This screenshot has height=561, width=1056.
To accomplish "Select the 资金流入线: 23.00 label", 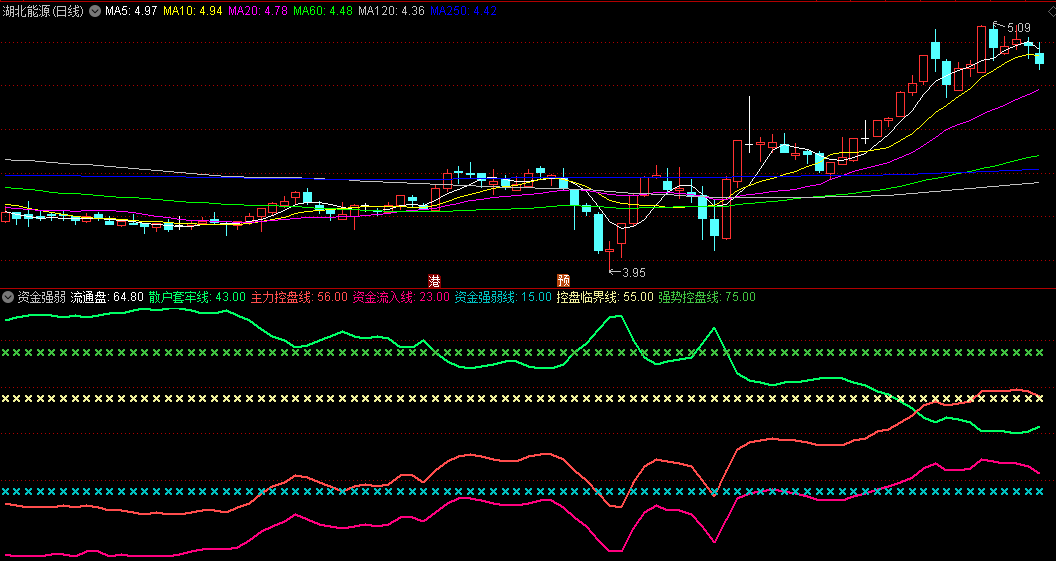I will tap(401, 297).
